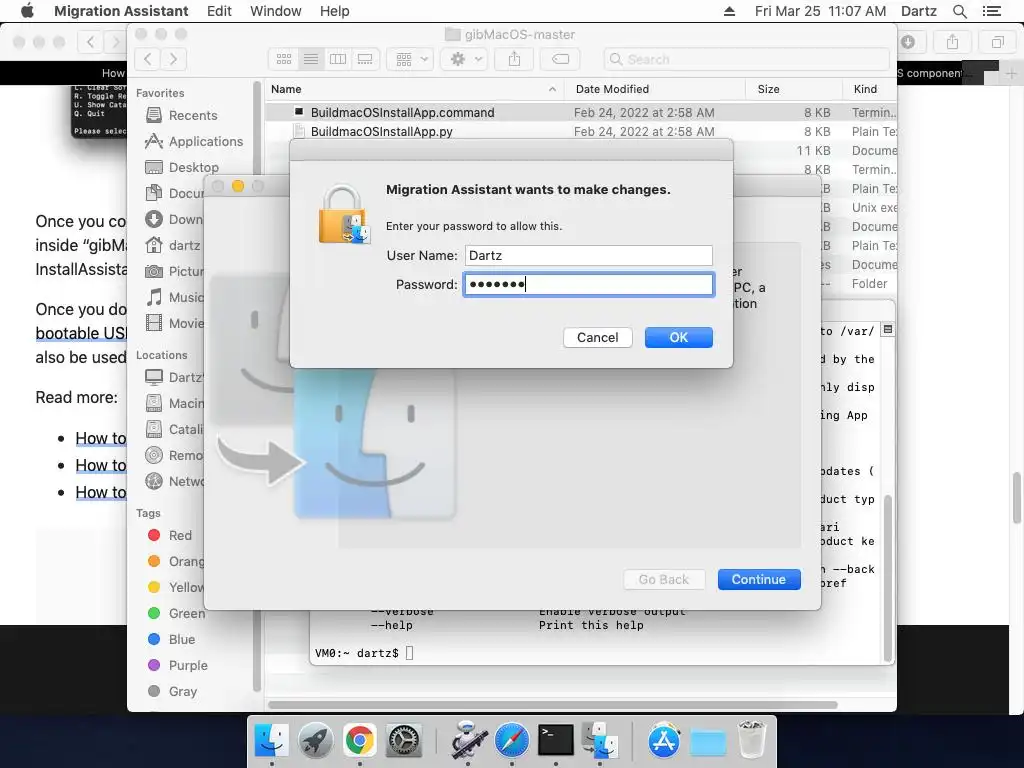Screen dimensions: 1024x768
Task: Switch Finder to column view
Action: (x=338, y=59)
